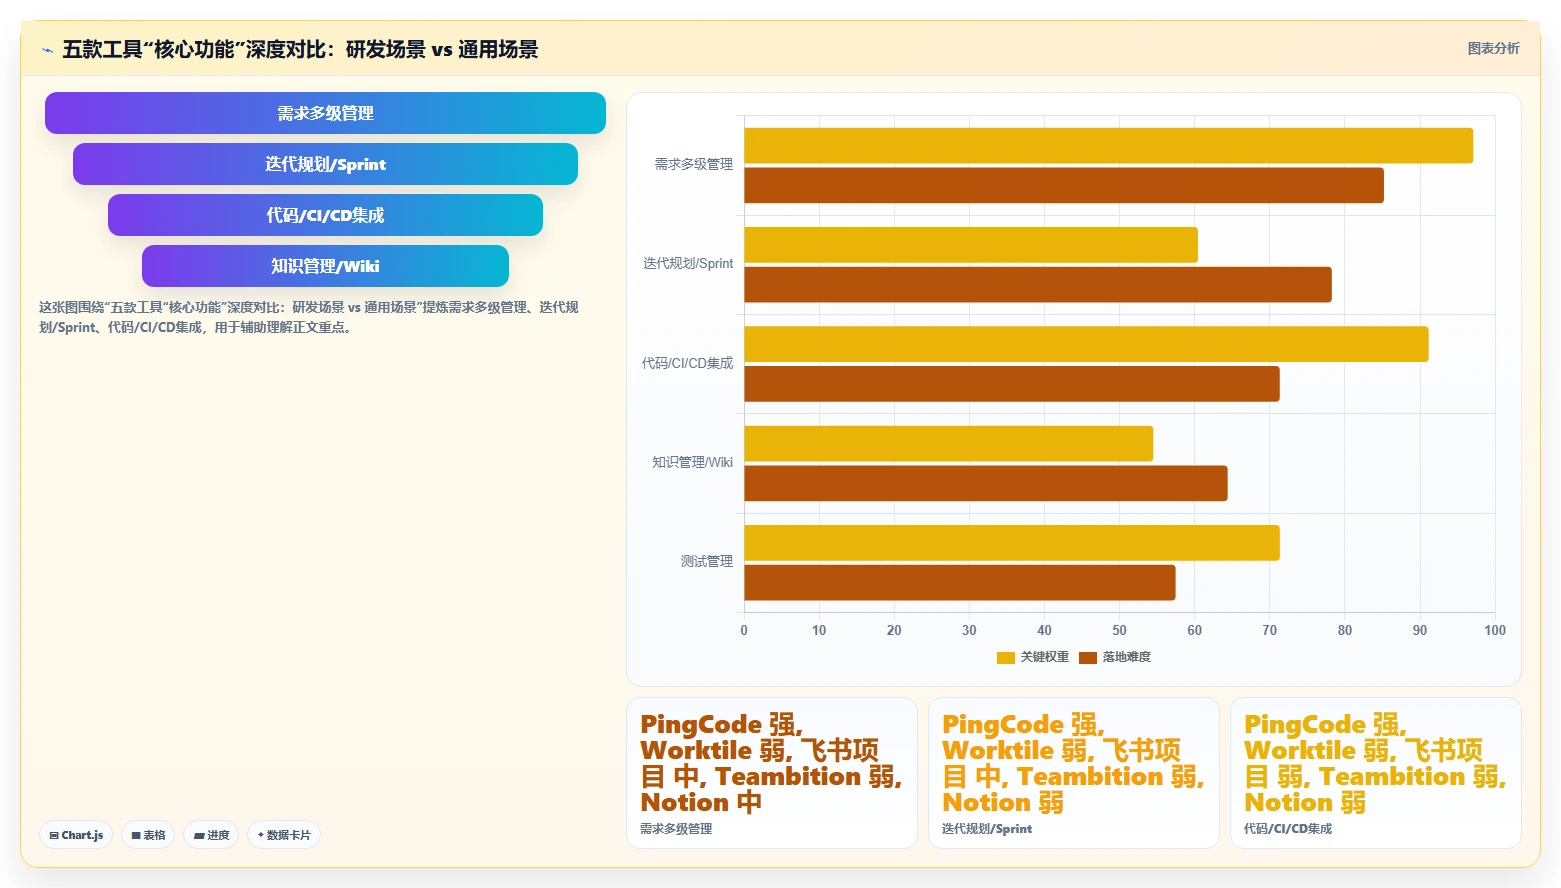1561x888 pixels.
Task: Click the 迭代规划/Sprint y-axis label in the chart
Action: click(688, 264)
